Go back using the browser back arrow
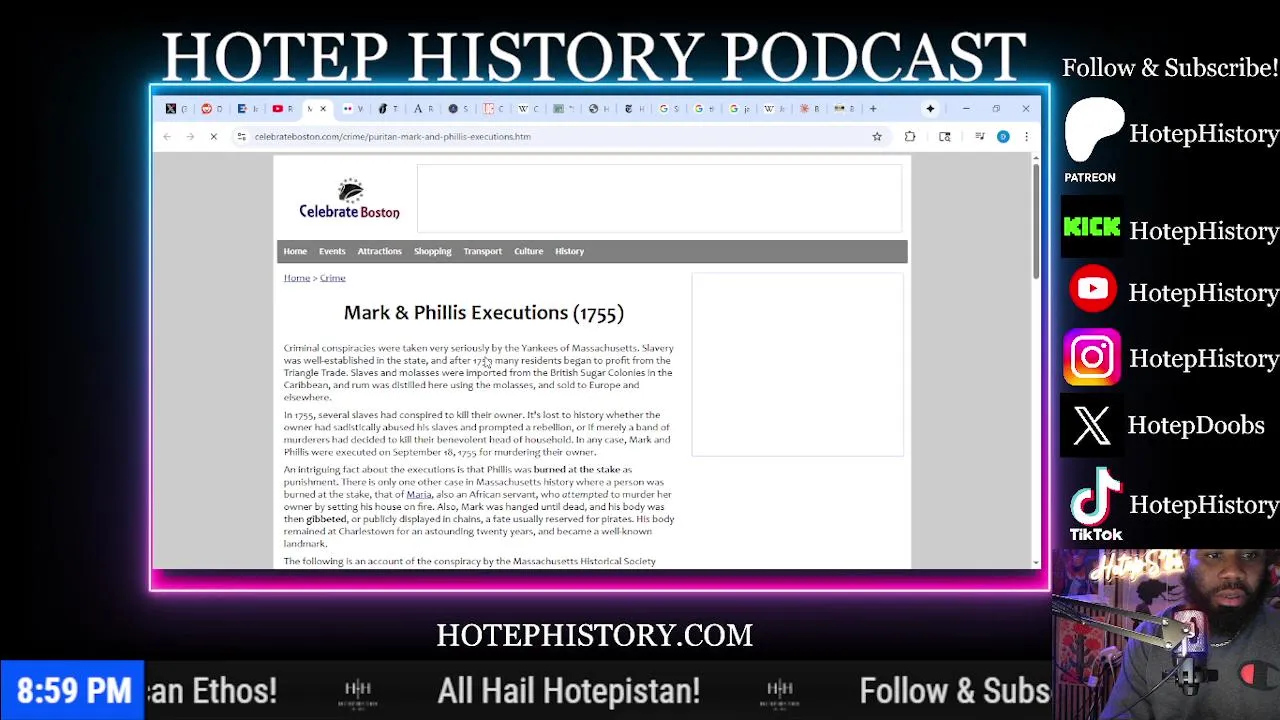1280x720 pixels. (167, 137)
